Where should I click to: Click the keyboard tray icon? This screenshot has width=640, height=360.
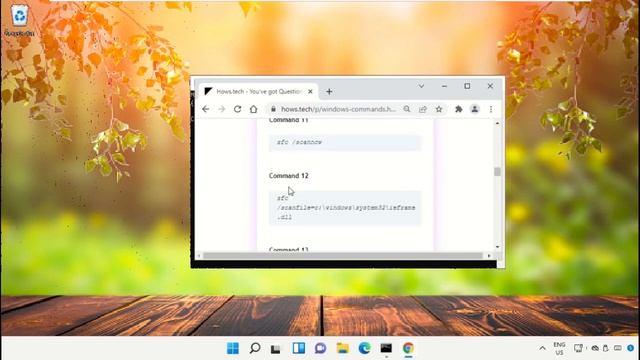tap(618, 348)
